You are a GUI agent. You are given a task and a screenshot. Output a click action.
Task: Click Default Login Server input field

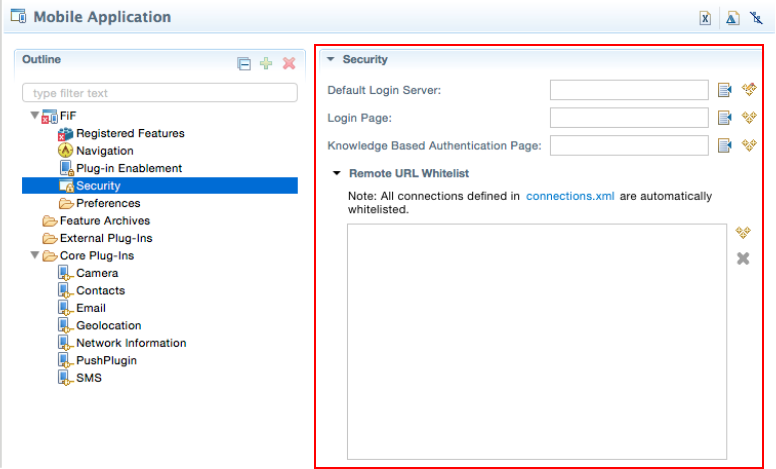(x=629, y=90)
